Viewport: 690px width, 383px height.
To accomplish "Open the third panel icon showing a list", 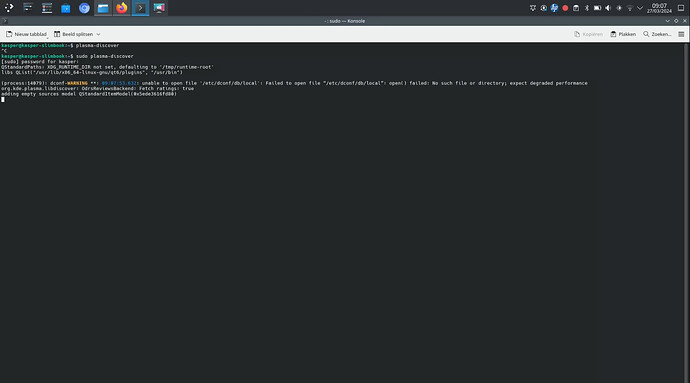I will [x=47, y=8].
